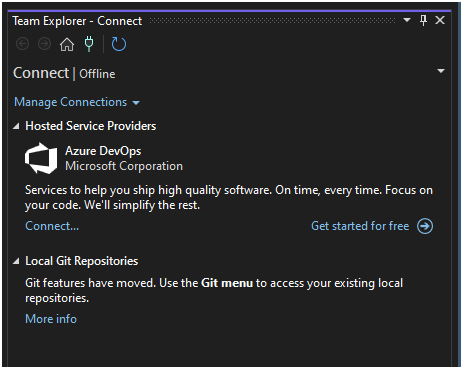461x368 pixels.
Task: Select the Azure DevOps provider name
Action: tap(103, 151)
